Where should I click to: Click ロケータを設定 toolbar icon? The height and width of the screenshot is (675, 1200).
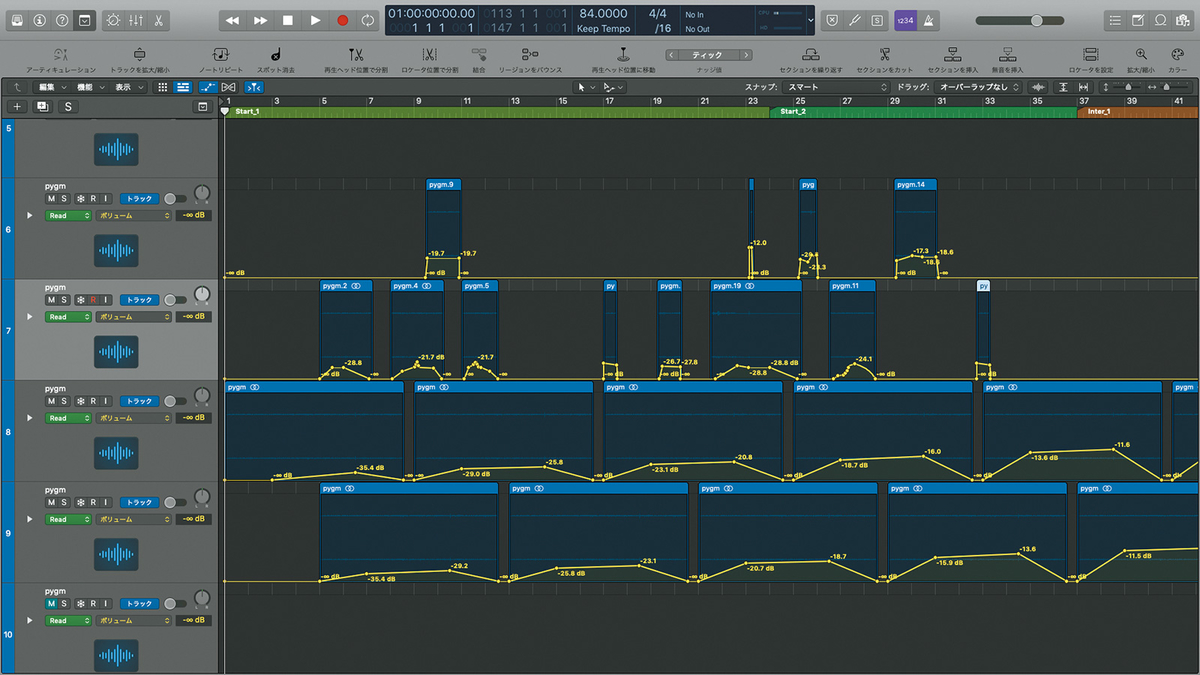pos(1091,54)
